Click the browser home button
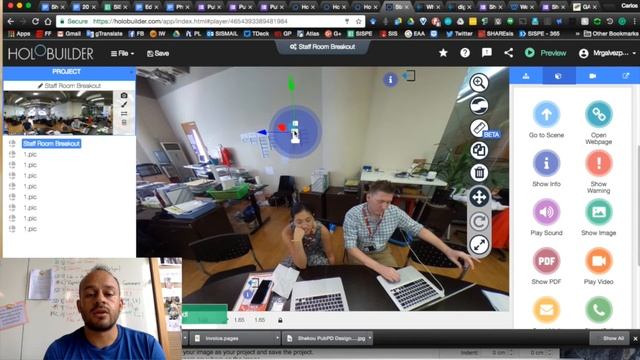Viewport: 640px width, 360px height. coord(48,21)
